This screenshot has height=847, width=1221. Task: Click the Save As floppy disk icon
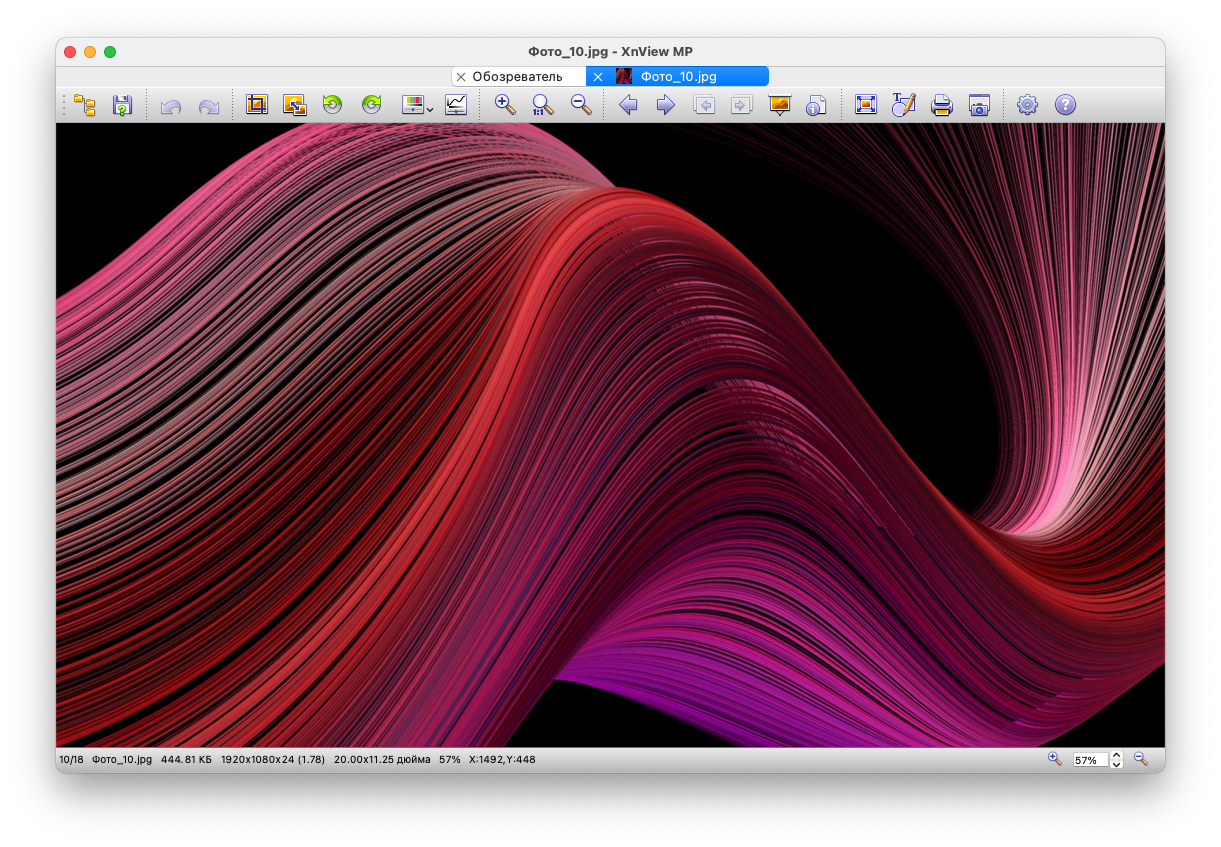122,105
